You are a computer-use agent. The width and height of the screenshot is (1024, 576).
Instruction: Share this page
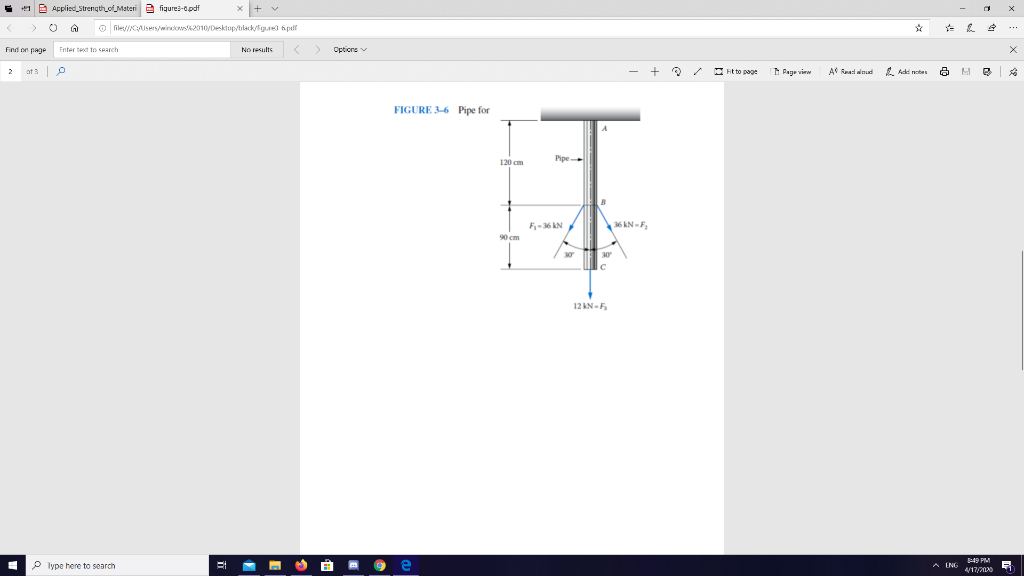(991, 28)
